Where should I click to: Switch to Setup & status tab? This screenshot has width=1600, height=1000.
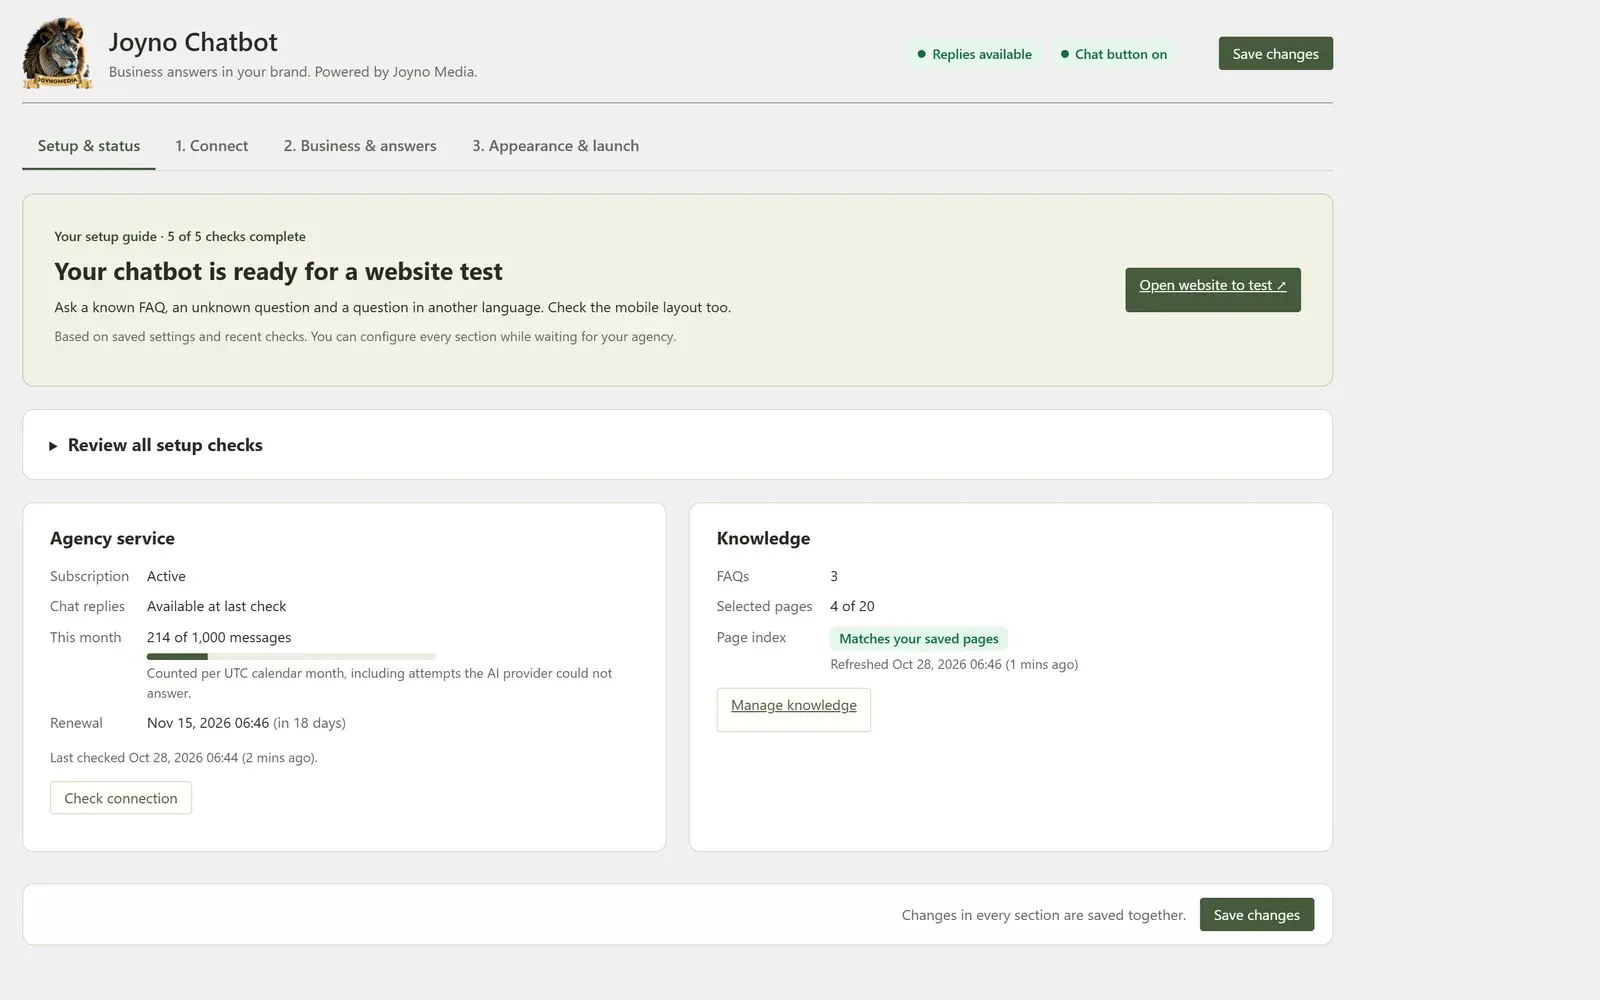tap(89, 146)
